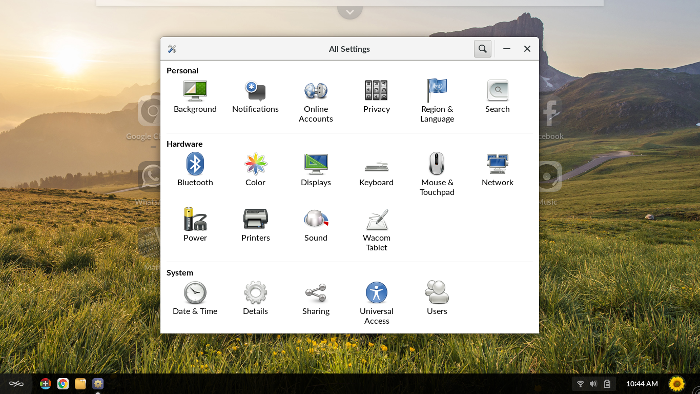Open the Users panel
Image resolution: width=700 pixels, height=394 pixels.
437,298
